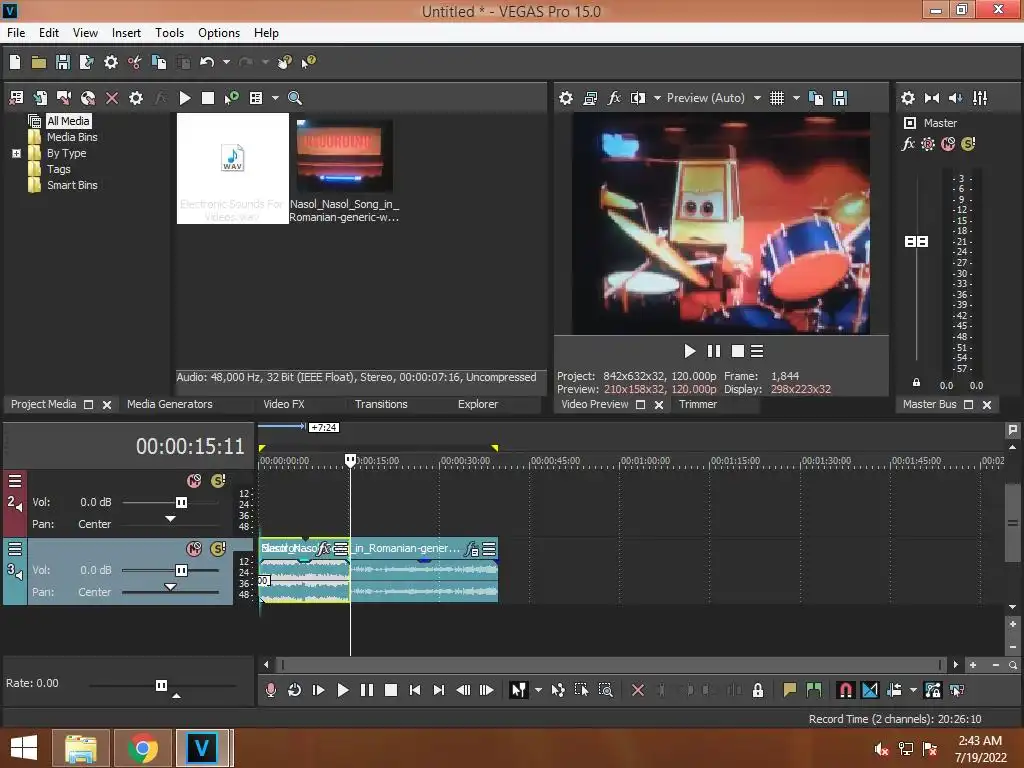This screenshot has height=768, width=1024.
Task: Save the preview snapshot to a file
Action: (840, 98)
